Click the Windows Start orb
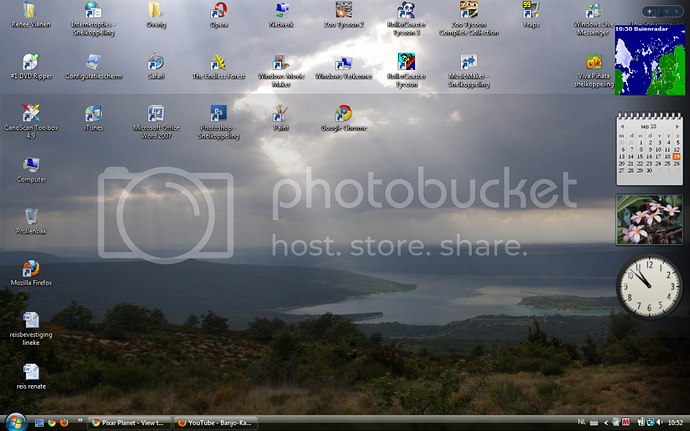 tap(14, 422)
